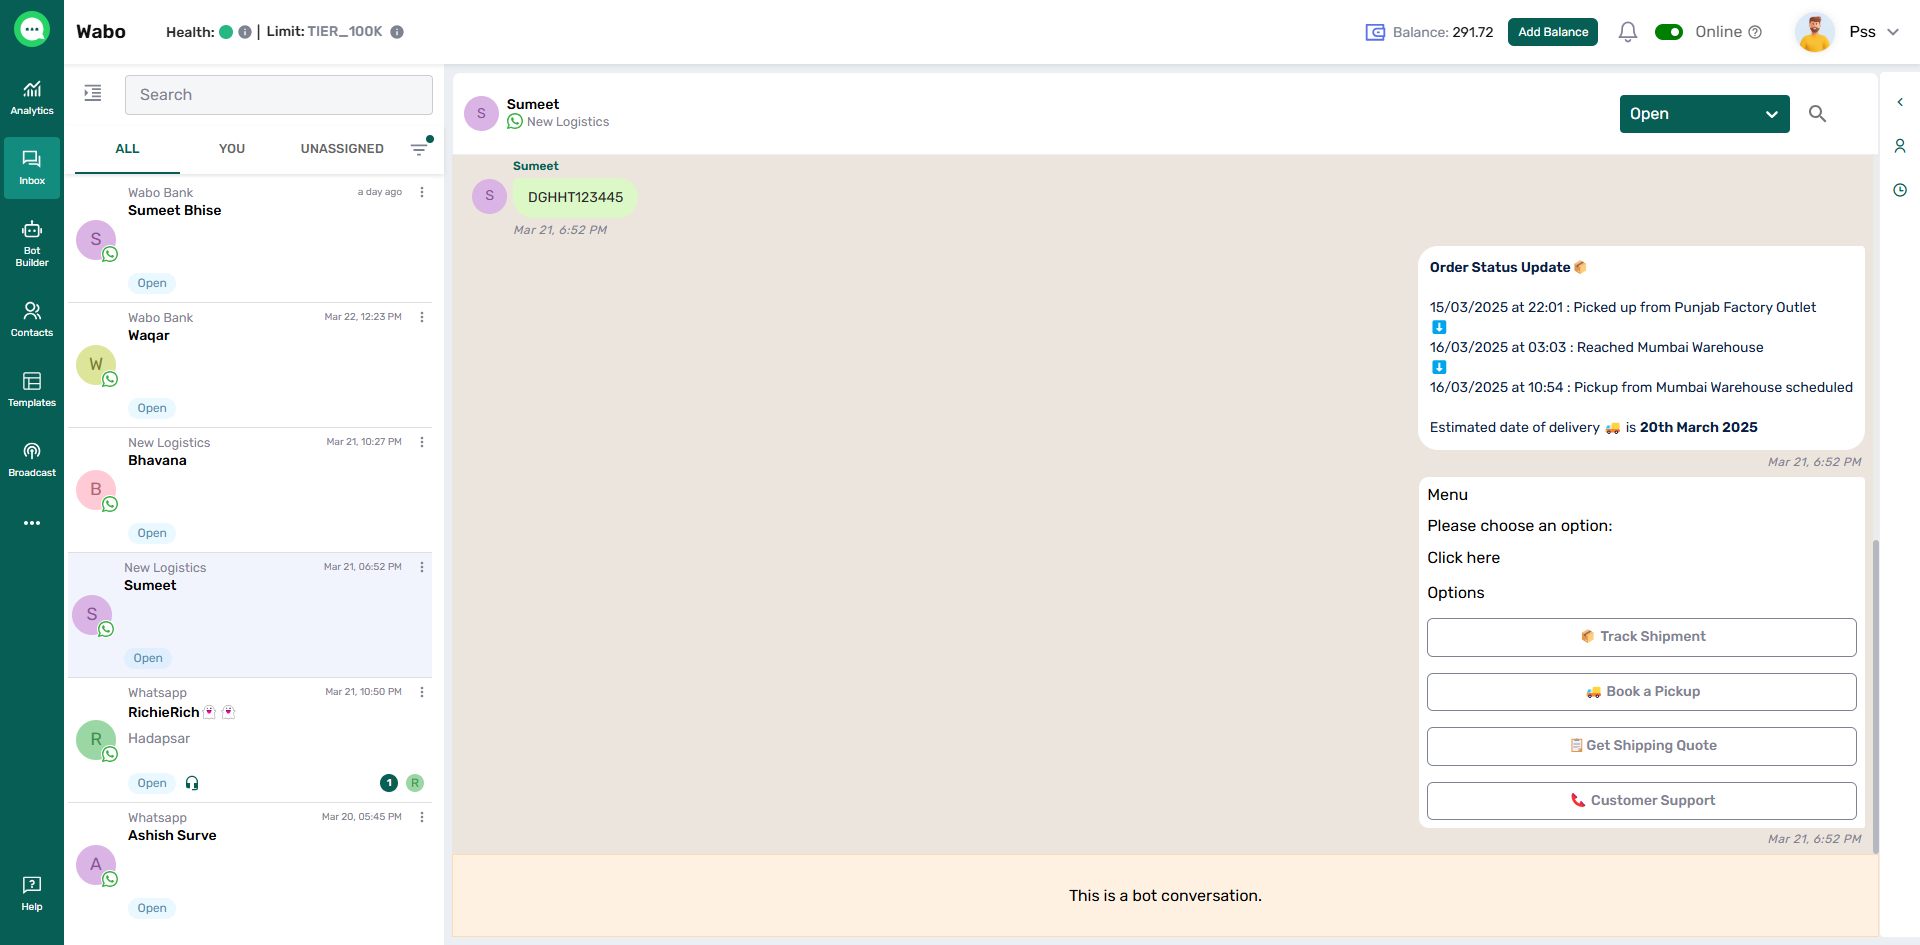Click the Add Balance button
This screenshot has width=1920, height=945.
pos(1552,32)
